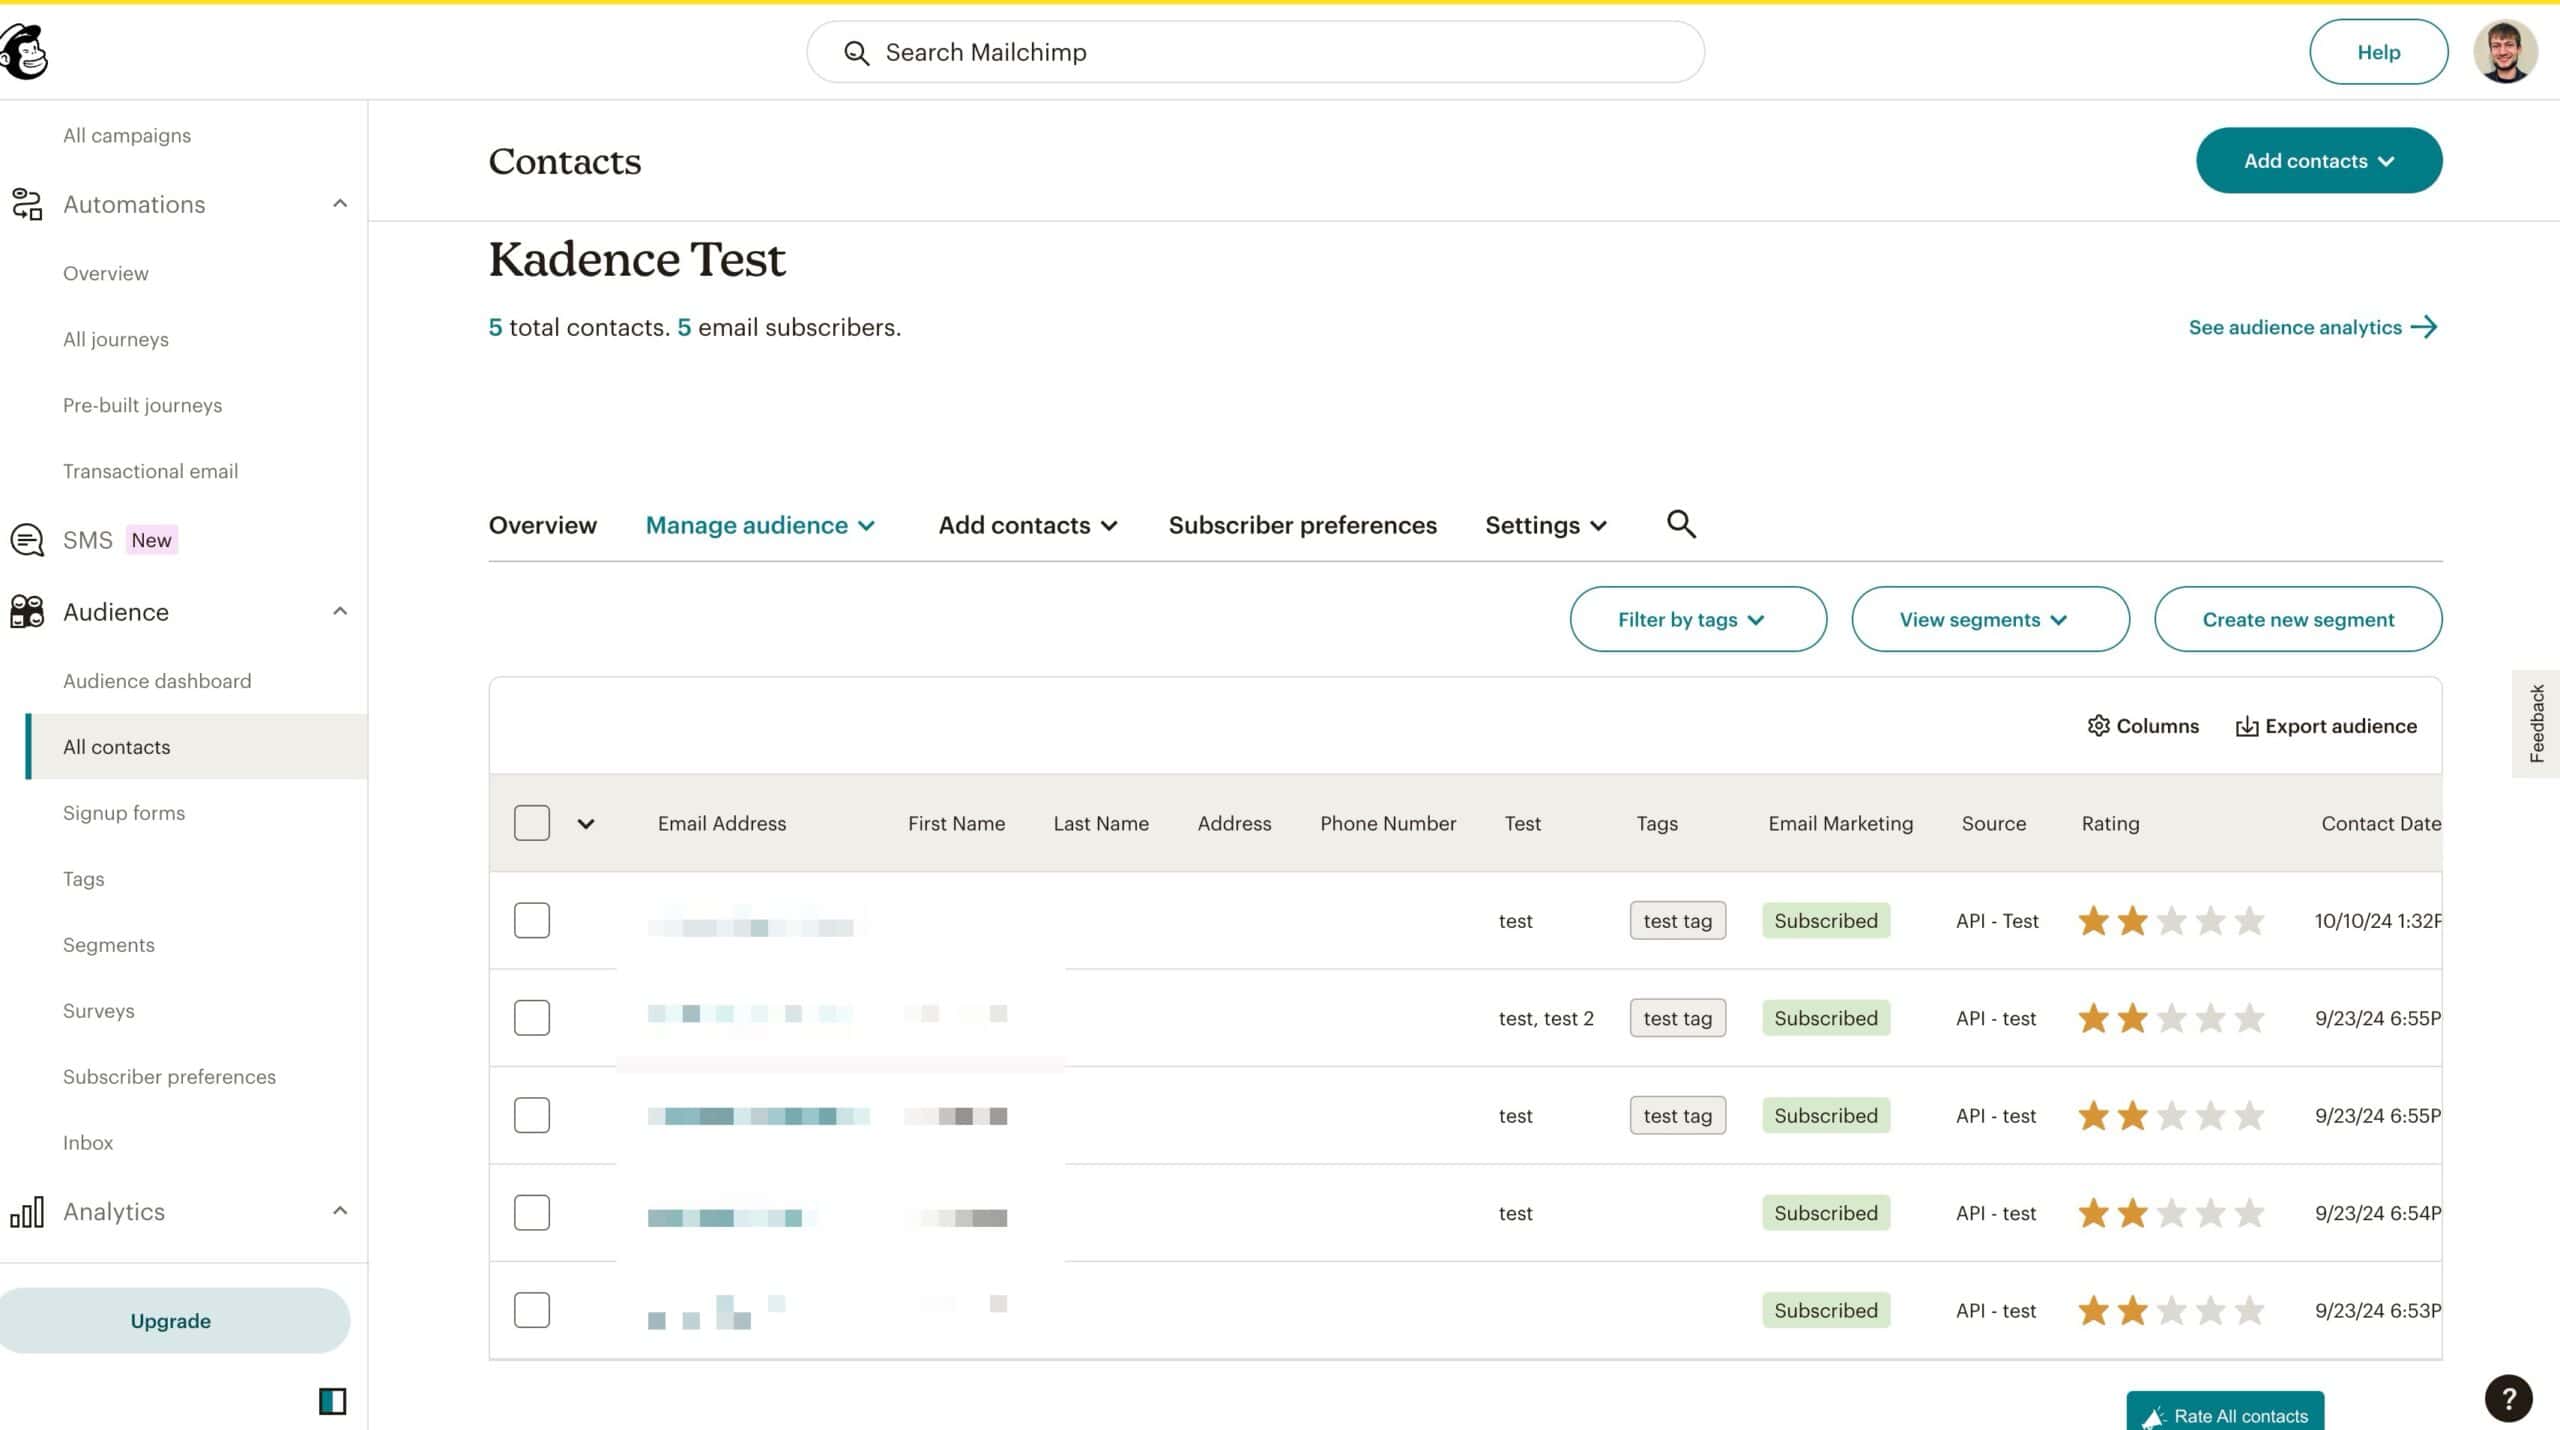
Task: Open the Subscriber preferences tab
Action: click(1302, 525)
